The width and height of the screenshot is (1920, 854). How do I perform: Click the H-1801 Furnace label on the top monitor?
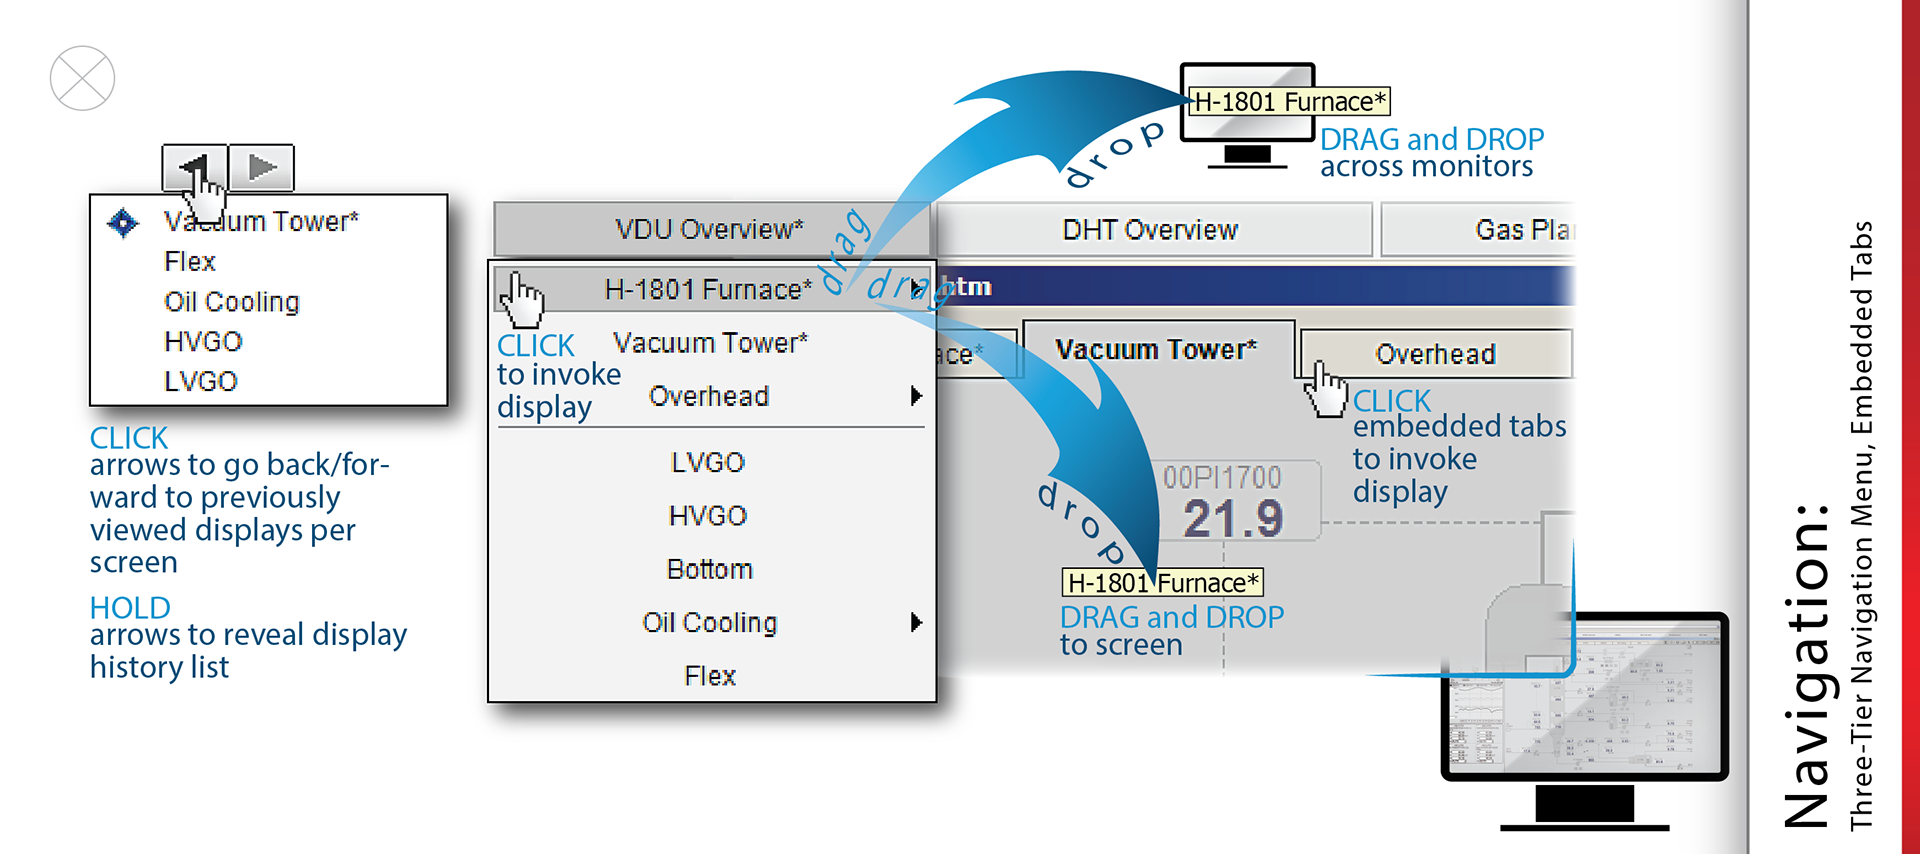pos(1289,102)
